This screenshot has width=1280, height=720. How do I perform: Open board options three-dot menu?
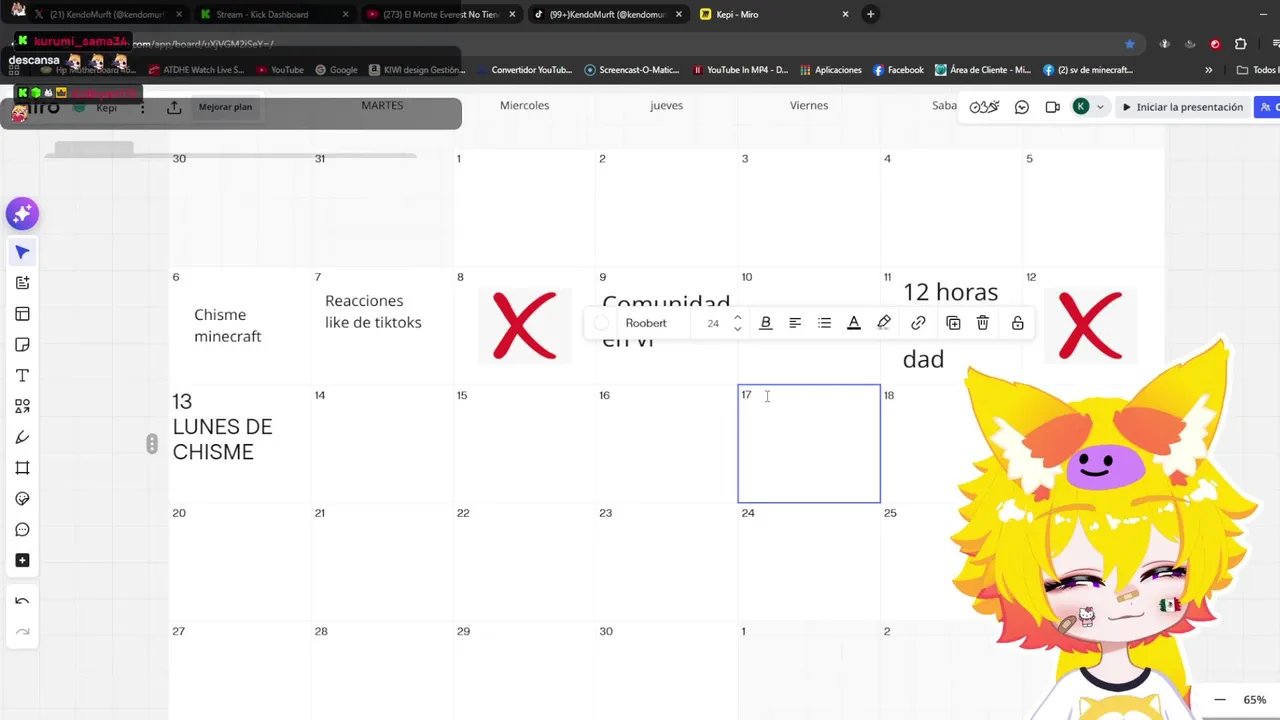(142, 107)
